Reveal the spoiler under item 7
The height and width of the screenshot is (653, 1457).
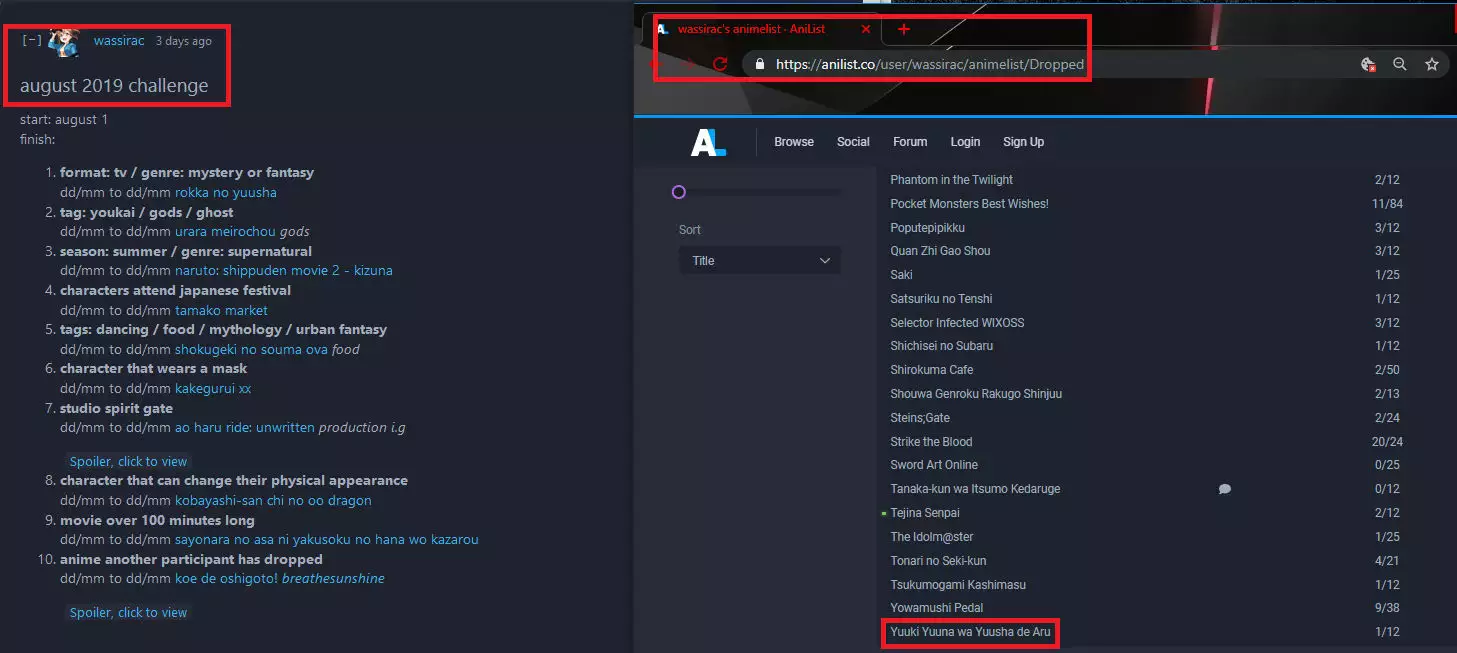(128, 461)
